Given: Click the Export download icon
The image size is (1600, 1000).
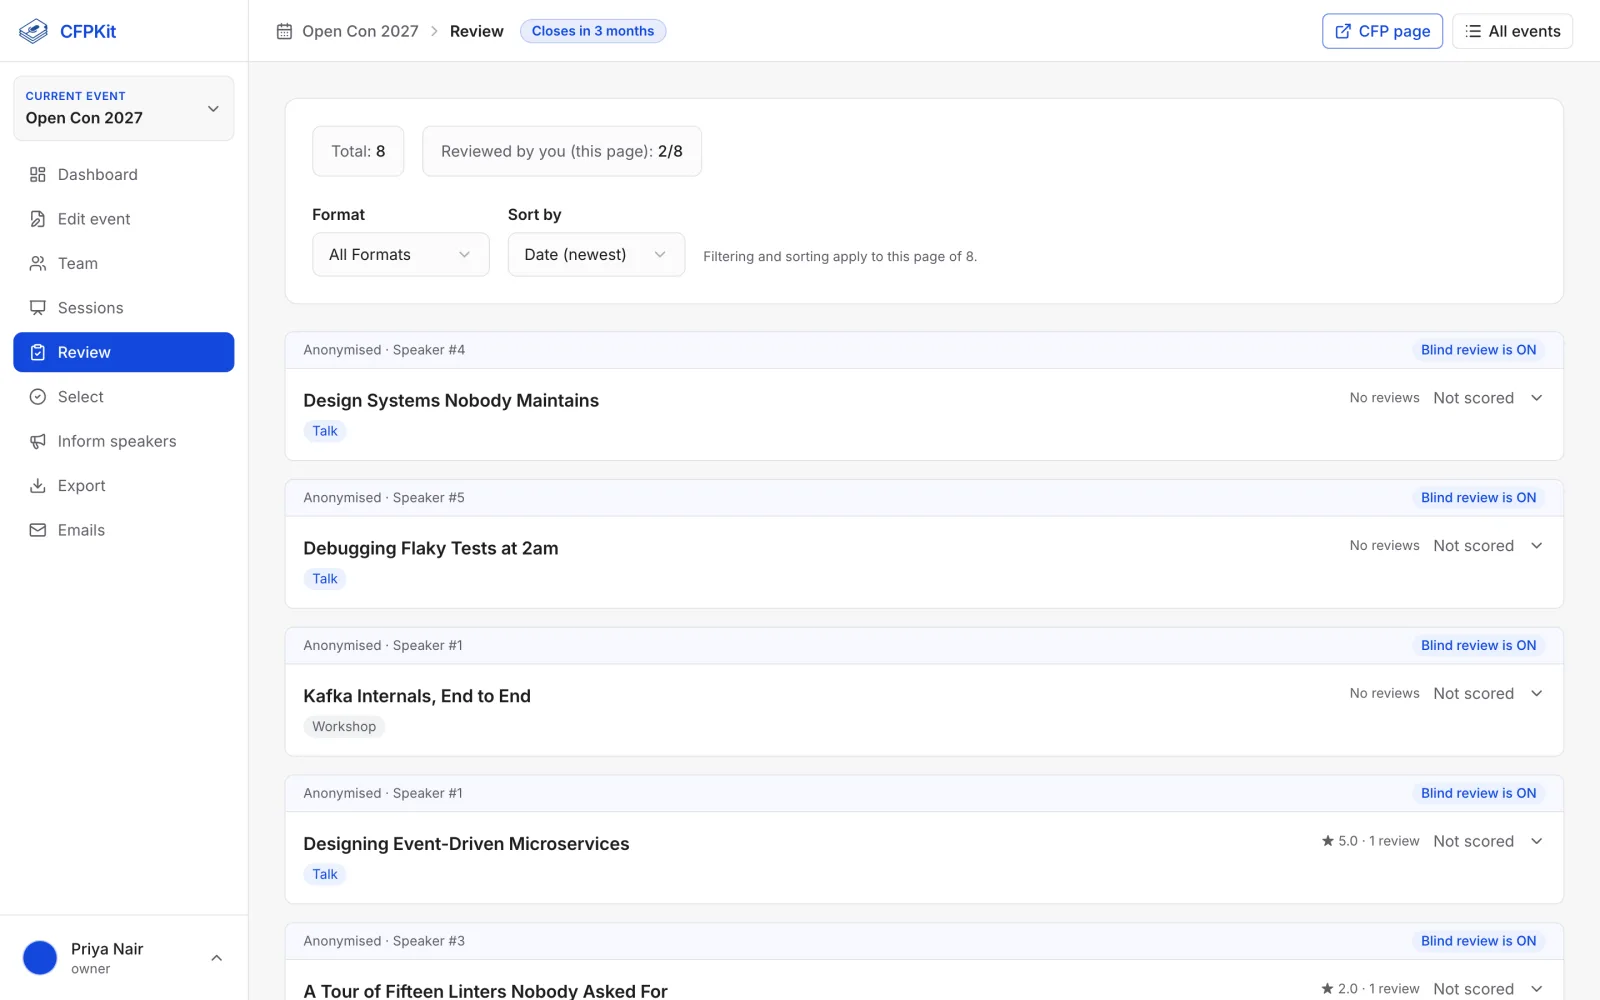Looking at the screenshot, I should click(x=38, y=486).
